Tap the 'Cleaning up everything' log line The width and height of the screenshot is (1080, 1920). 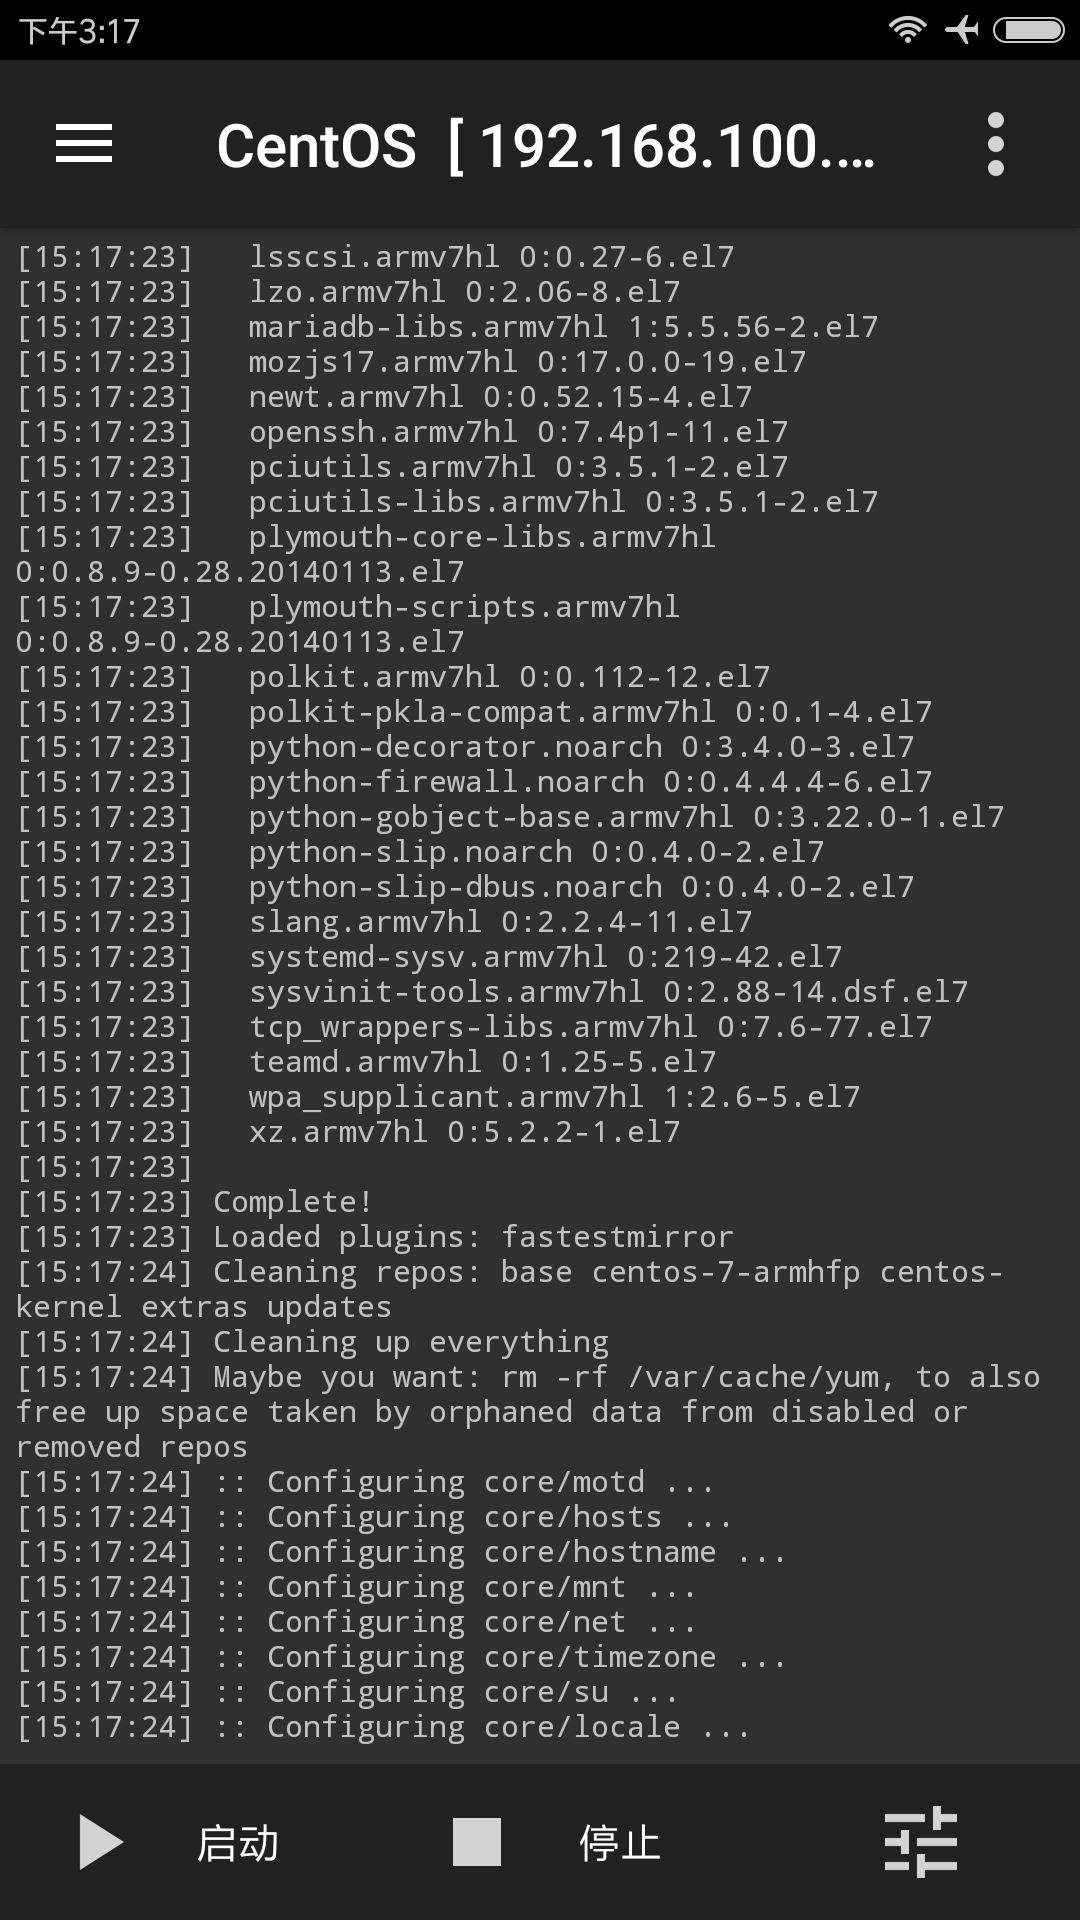[x=313, y=1342]
